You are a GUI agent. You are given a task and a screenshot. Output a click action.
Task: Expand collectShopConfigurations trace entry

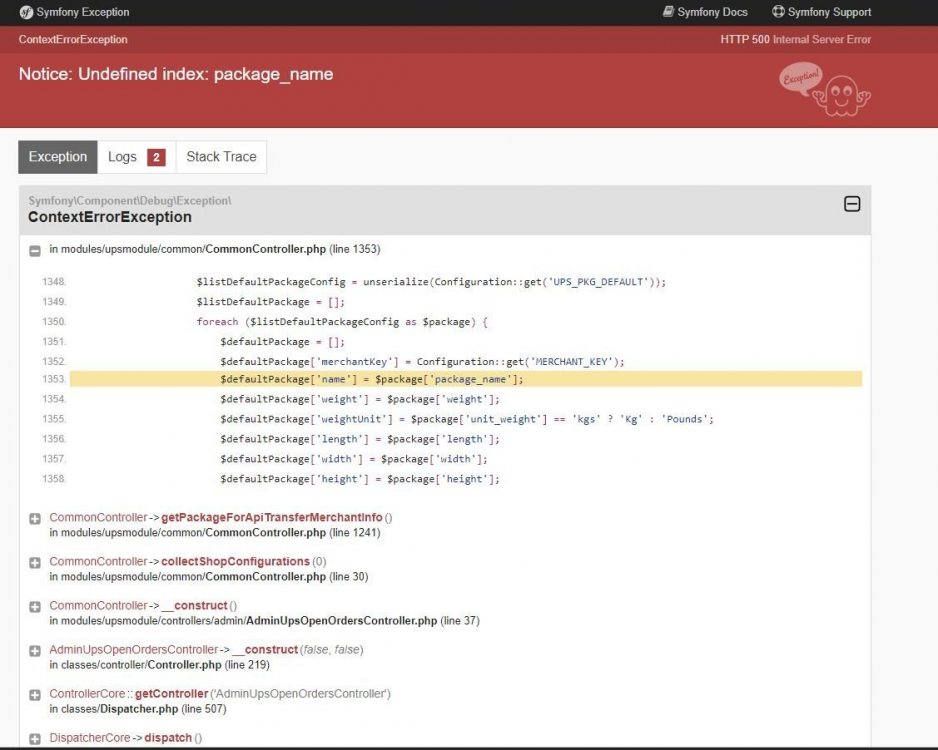pos(35,563)
